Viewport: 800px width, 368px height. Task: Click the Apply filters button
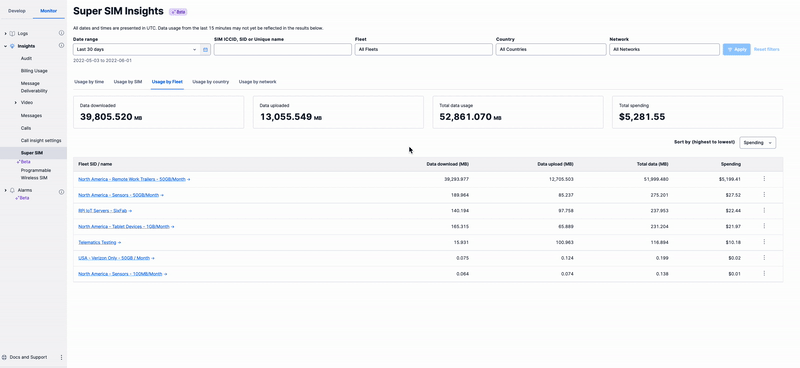(x=736, y=50)
